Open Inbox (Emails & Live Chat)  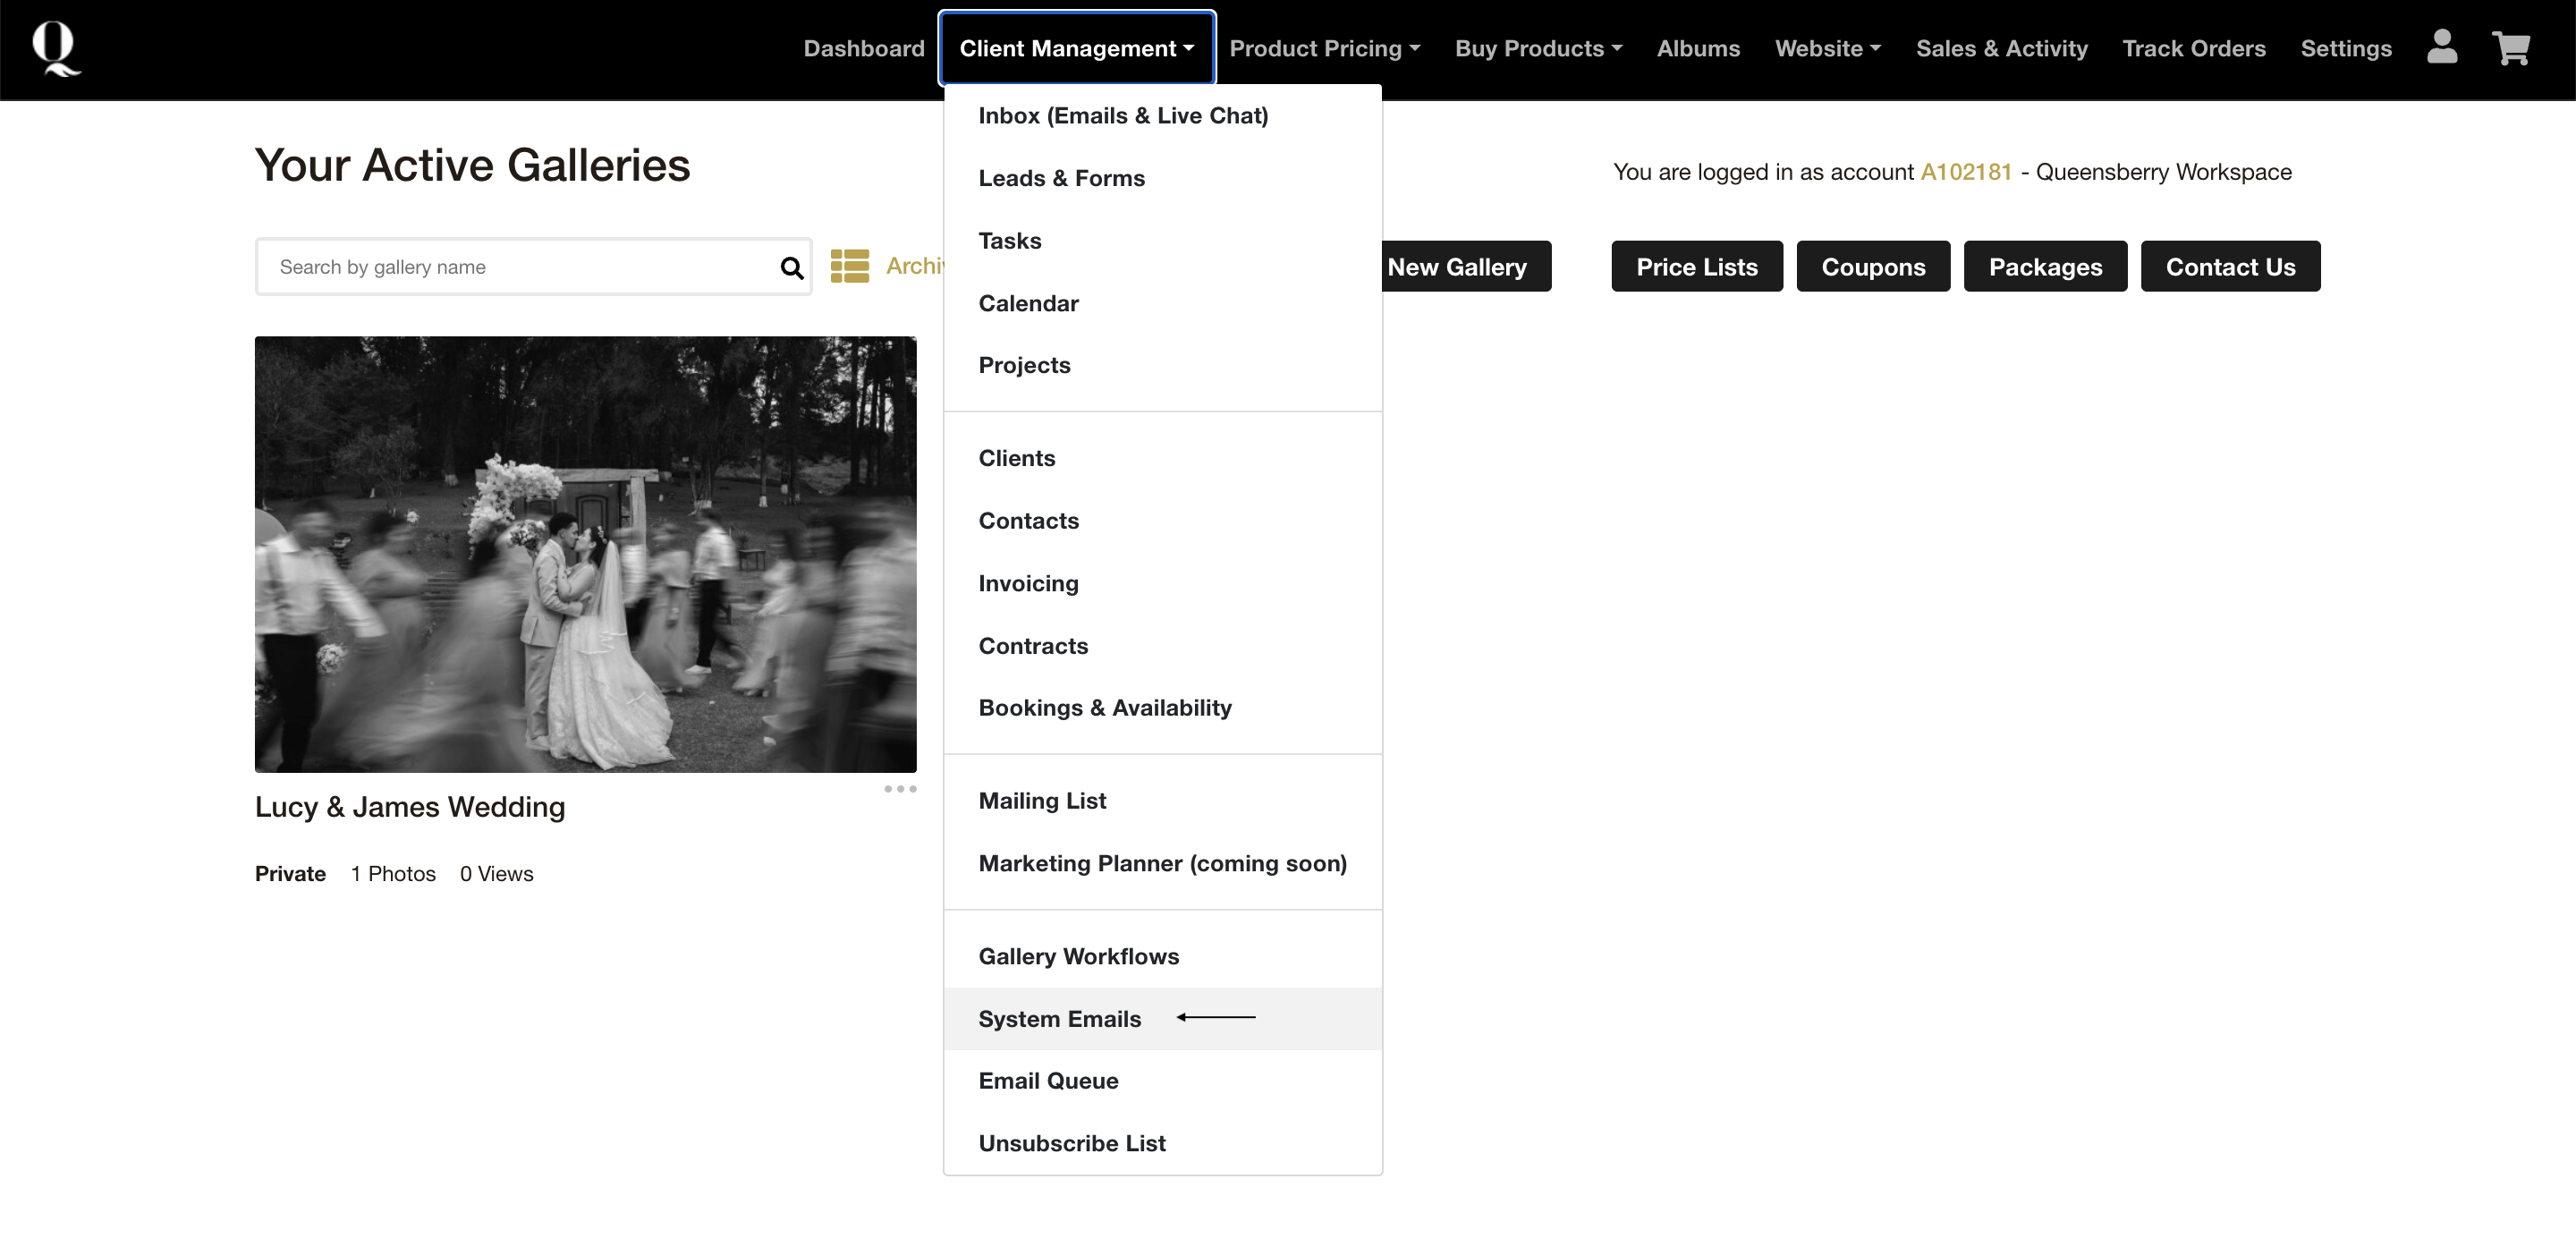click(1122, 115)
